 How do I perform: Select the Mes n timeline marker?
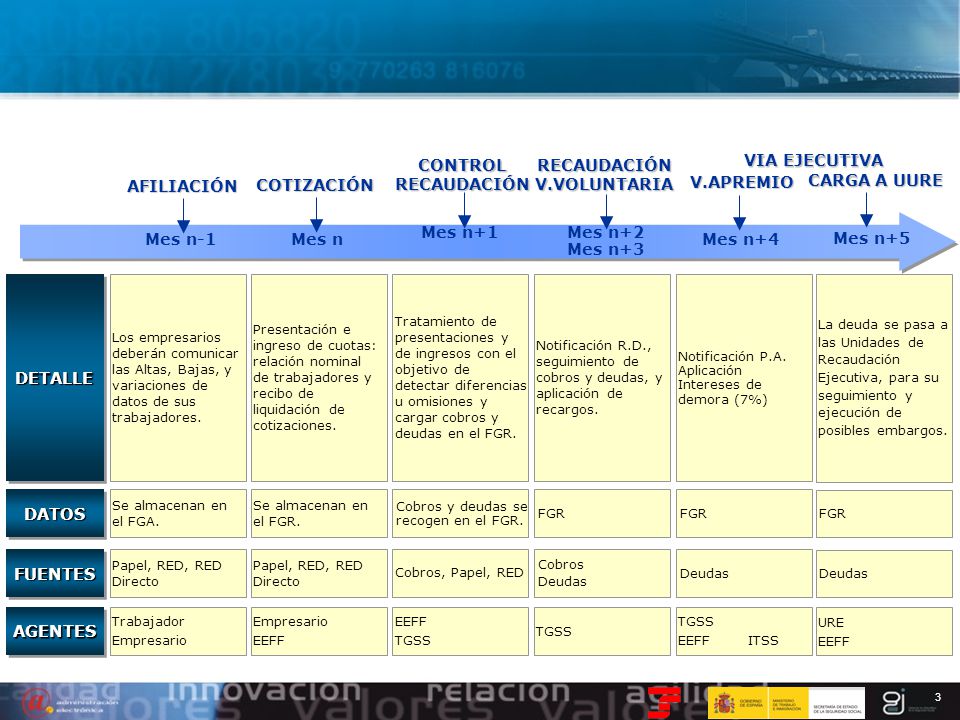tap(317, 239)
